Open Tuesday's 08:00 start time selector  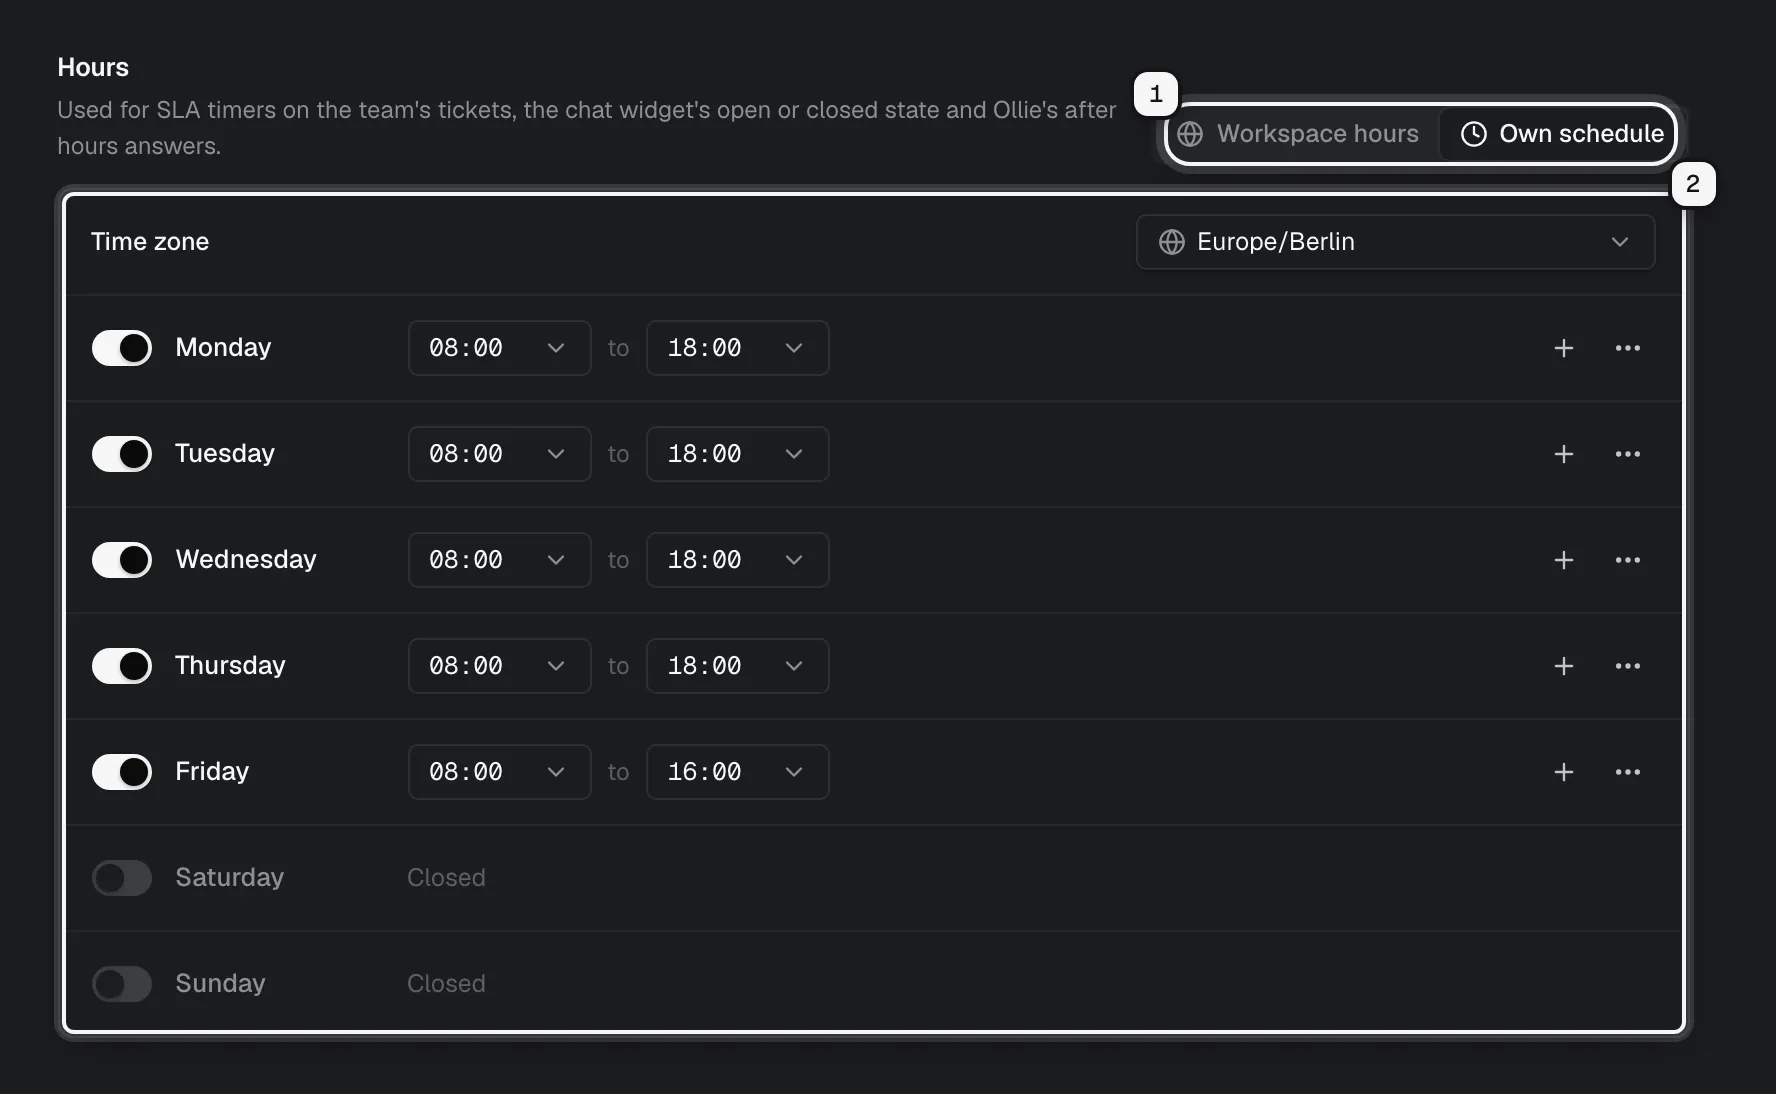(499, 454)
